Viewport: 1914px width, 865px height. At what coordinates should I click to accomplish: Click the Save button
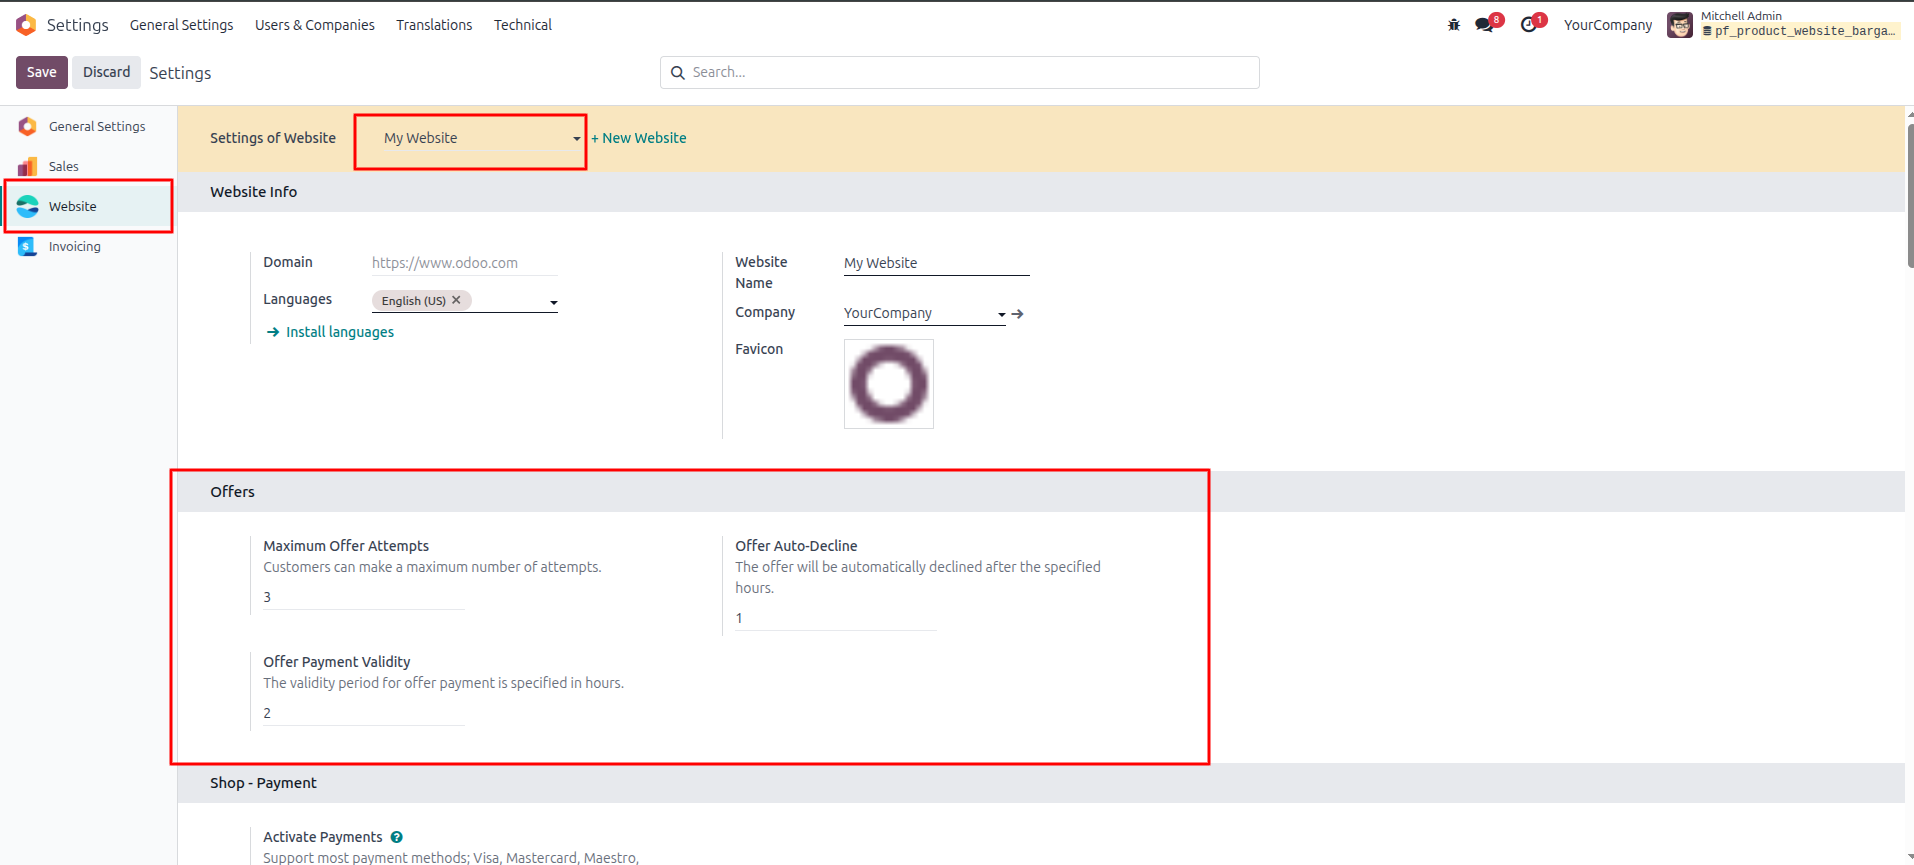point(42,72)
